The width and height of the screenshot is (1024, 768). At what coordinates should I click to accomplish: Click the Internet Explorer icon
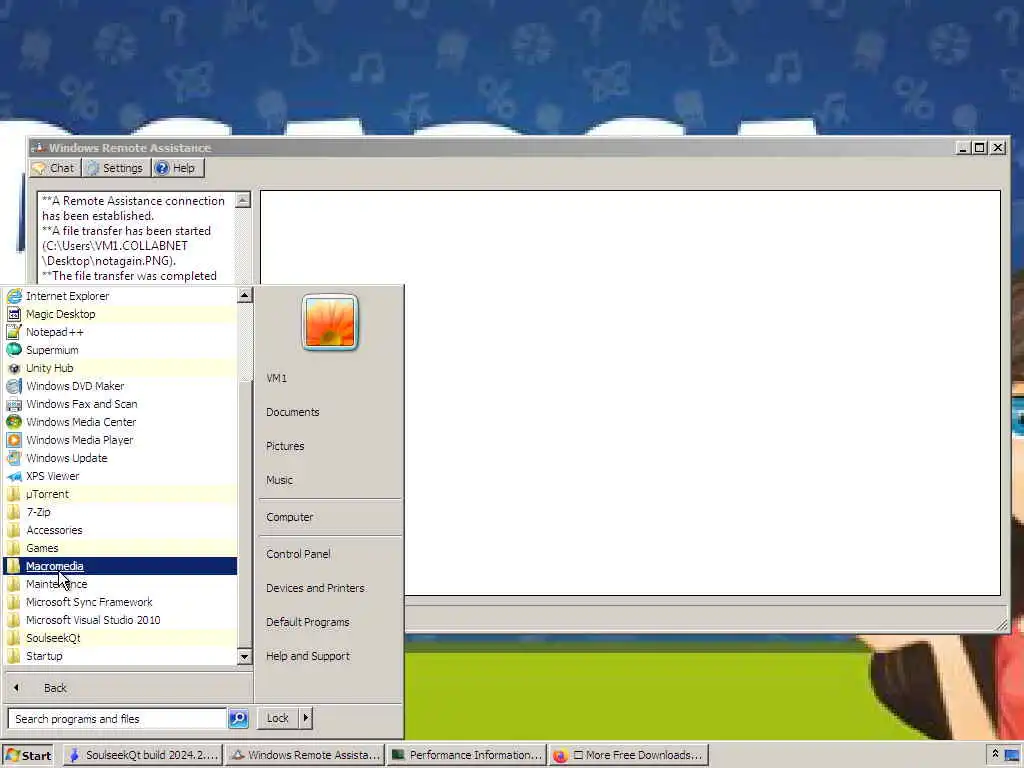14,296
